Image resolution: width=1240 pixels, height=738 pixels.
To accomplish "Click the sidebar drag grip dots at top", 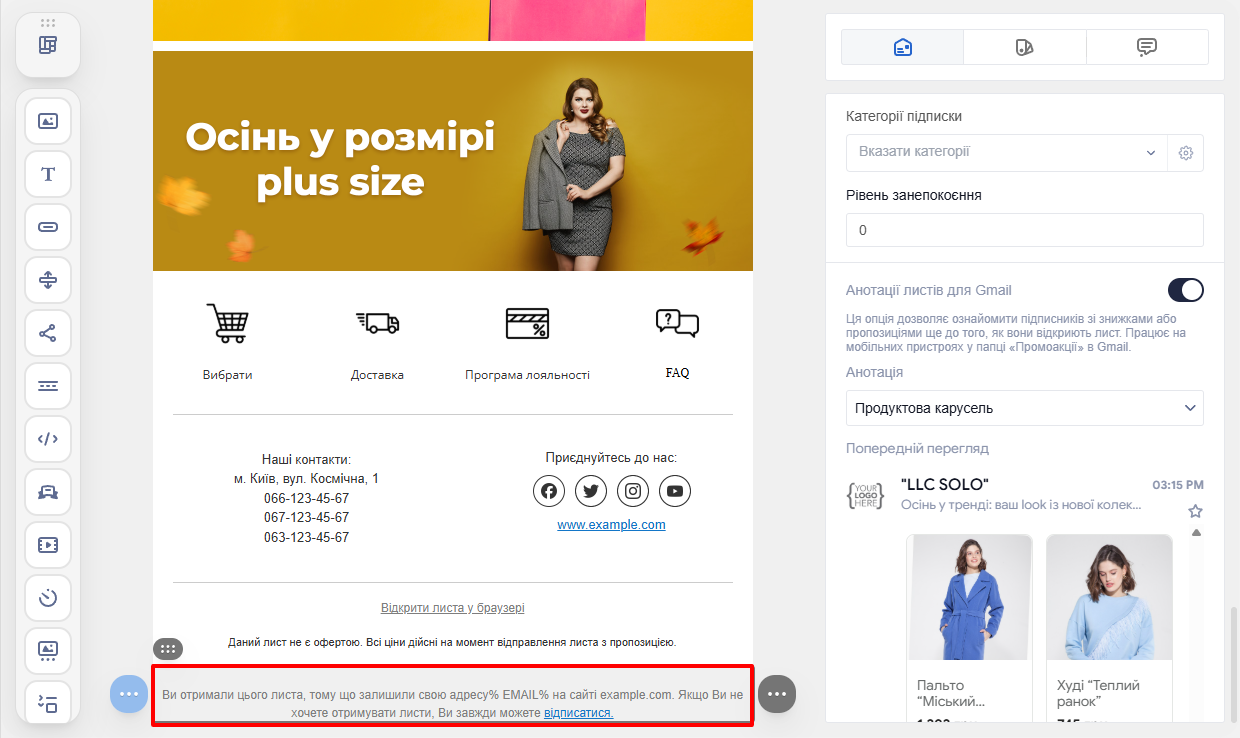I will coord(48,22).
